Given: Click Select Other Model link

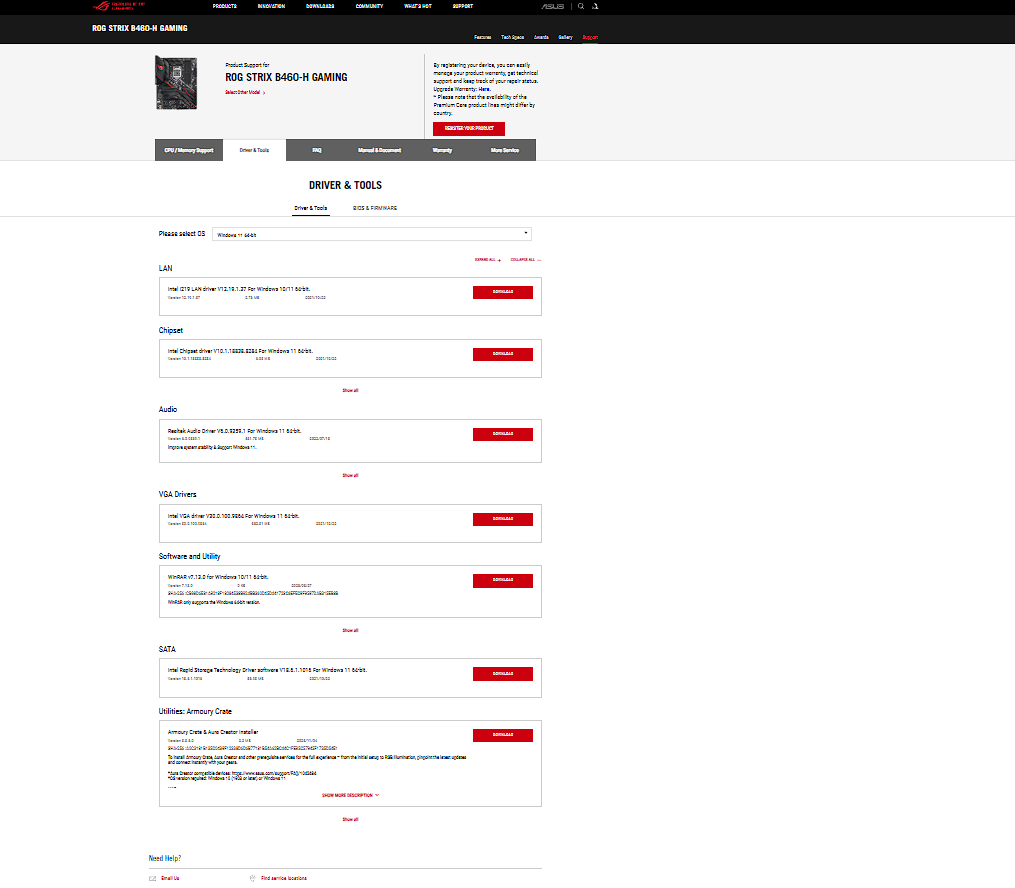Looking at the screenshot, I should point(245,93).
